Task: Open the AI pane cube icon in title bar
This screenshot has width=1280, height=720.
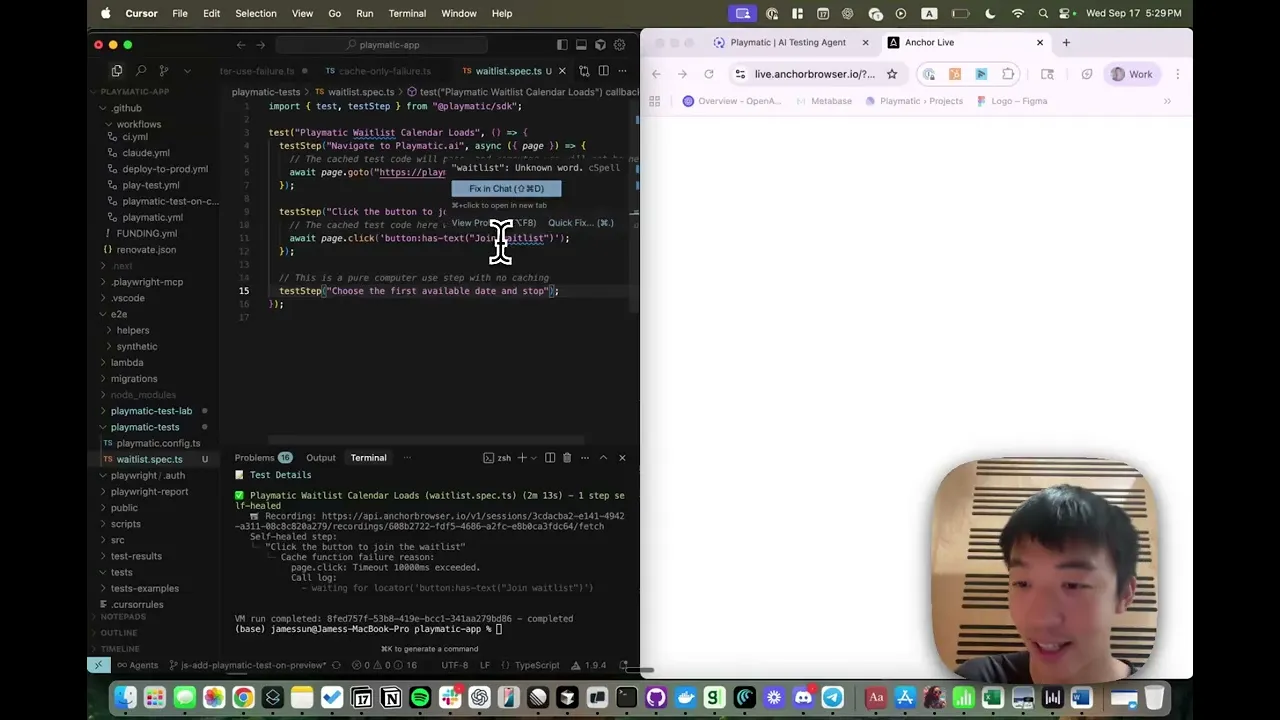Action: coord(600,45)
